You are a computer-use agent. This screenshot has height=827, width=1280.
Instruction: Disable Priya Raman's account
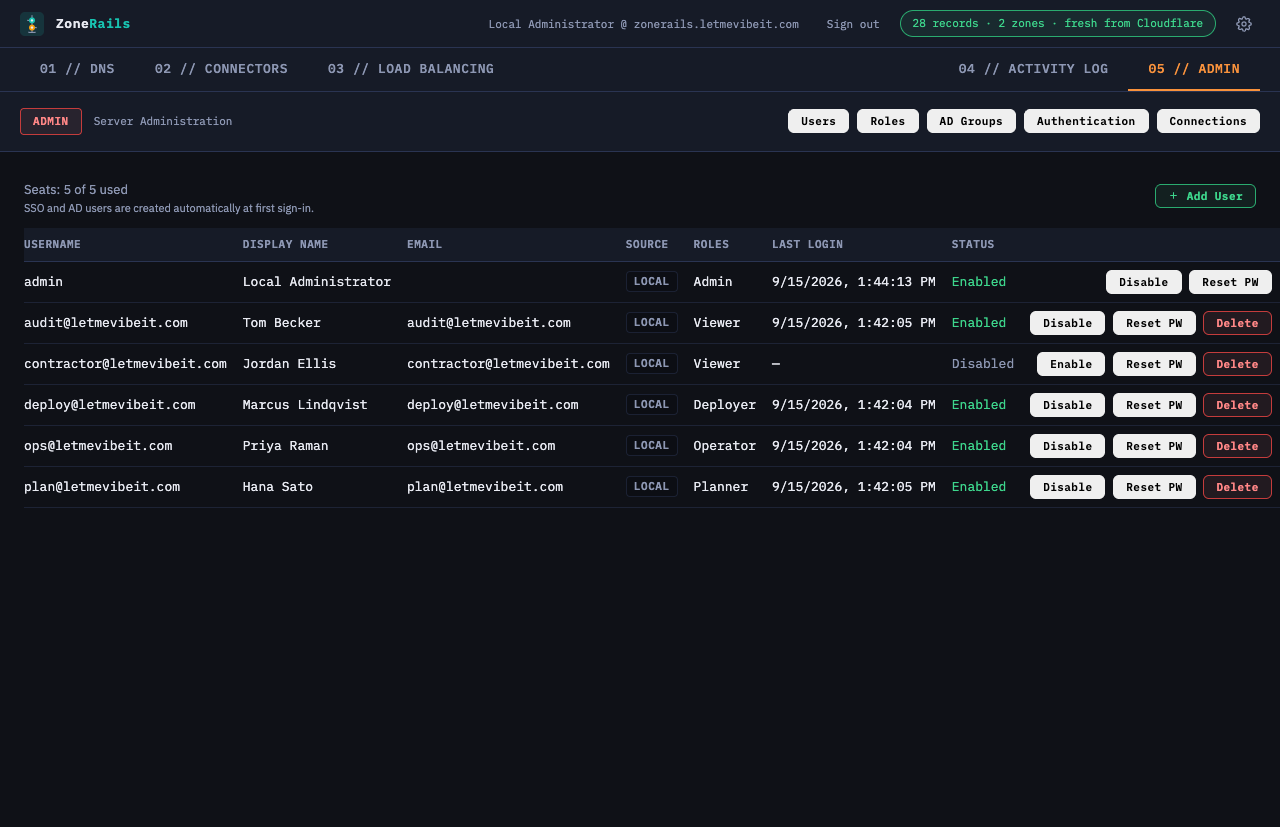point(1068,446)
